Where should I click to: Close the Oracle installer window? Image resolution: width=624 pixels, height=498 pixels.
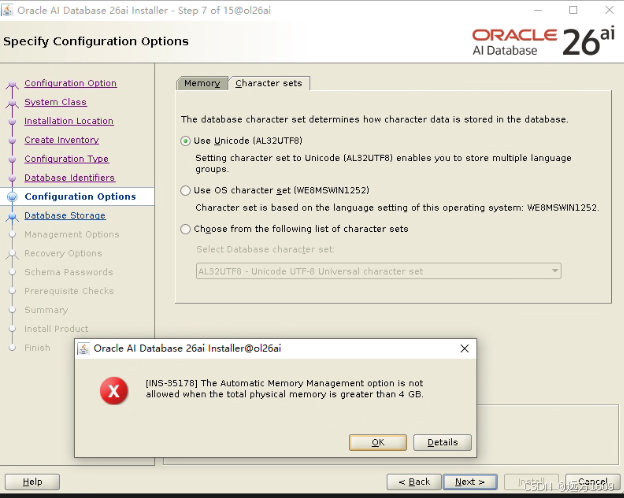(x=609, y=10)
